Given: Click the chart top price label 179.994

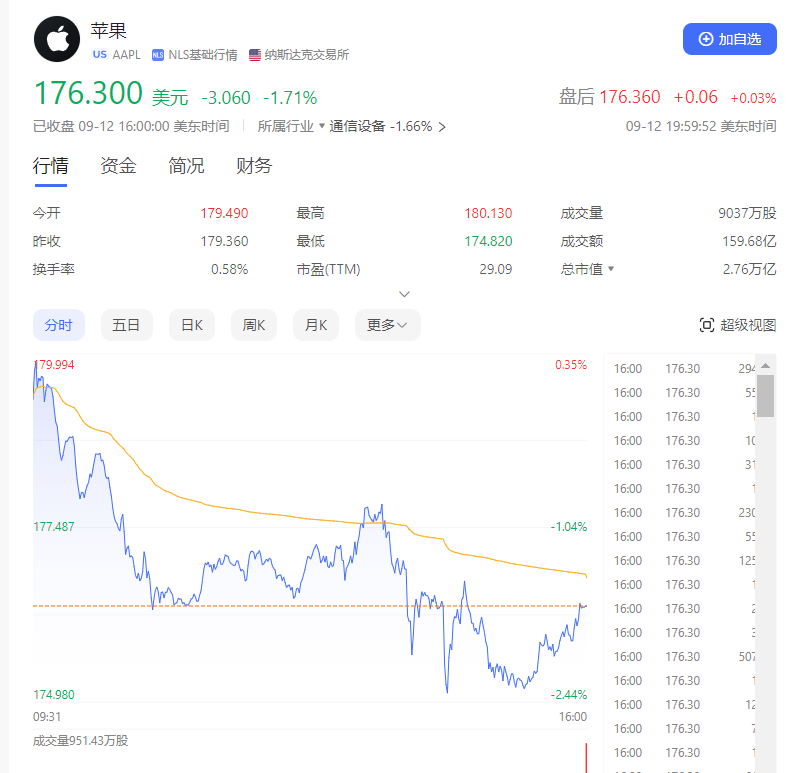Looking at the screenshot, I should pyautogui.click(x=54, y=364).
